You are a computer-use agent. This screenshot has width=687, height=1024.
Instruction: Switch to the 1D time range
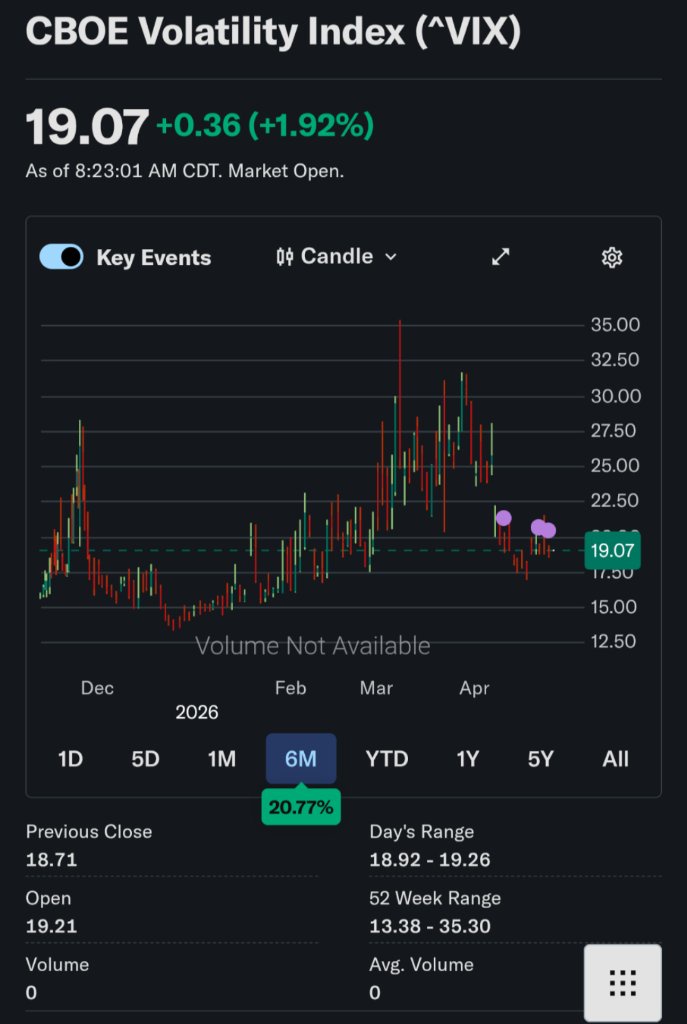click(70, 759)
